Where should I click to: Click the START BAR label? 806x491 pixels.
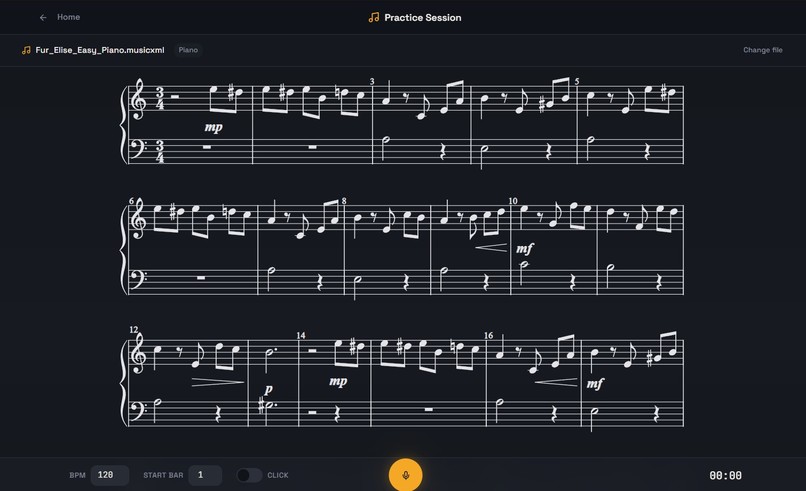163,475
